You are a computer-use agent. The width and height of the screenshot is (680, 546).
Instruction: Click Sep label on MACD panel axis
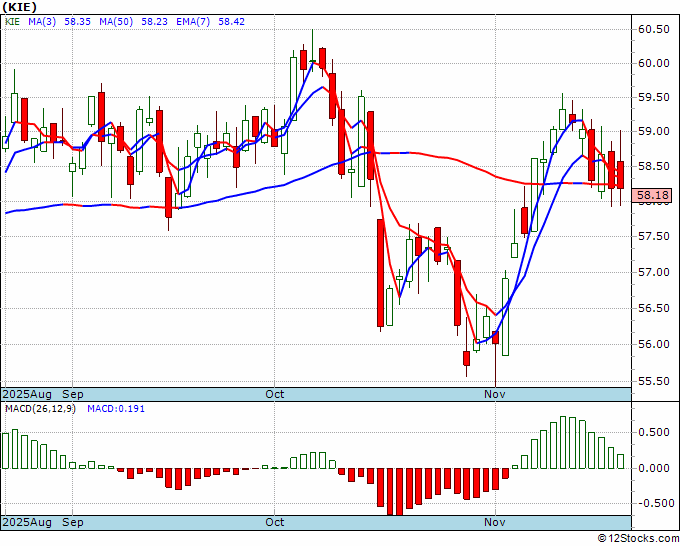[x=73, y=522]
